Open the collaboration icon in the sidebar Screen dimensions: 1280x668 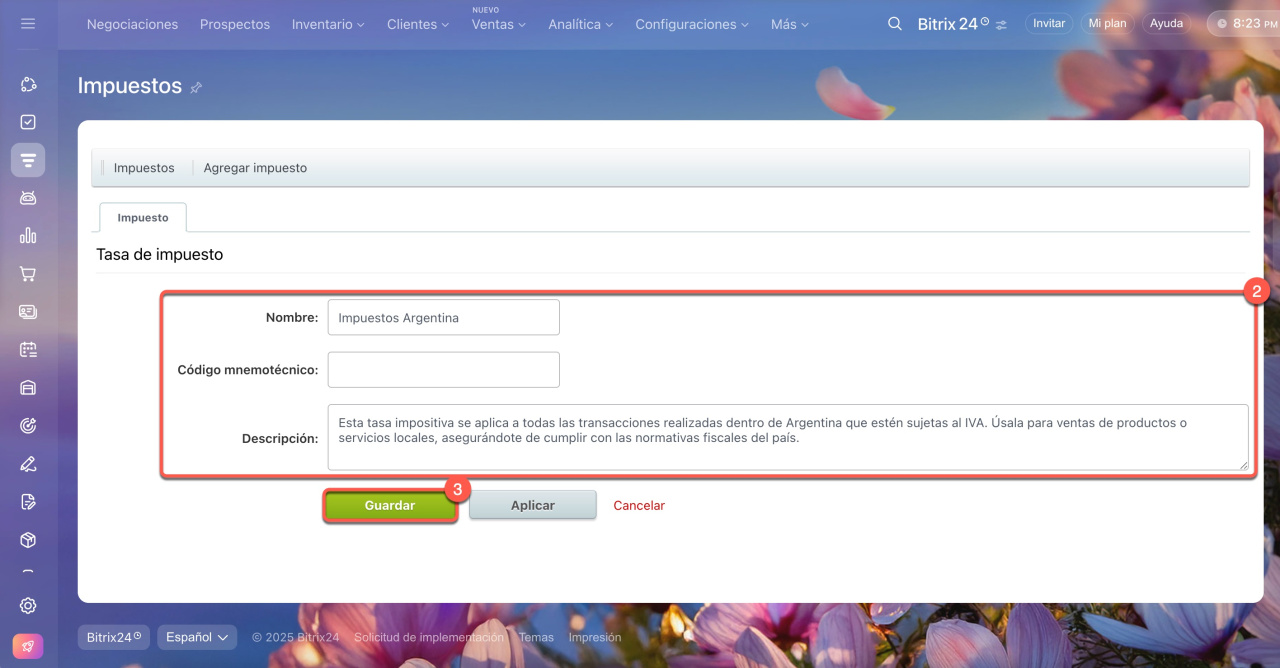pos(28,85)
